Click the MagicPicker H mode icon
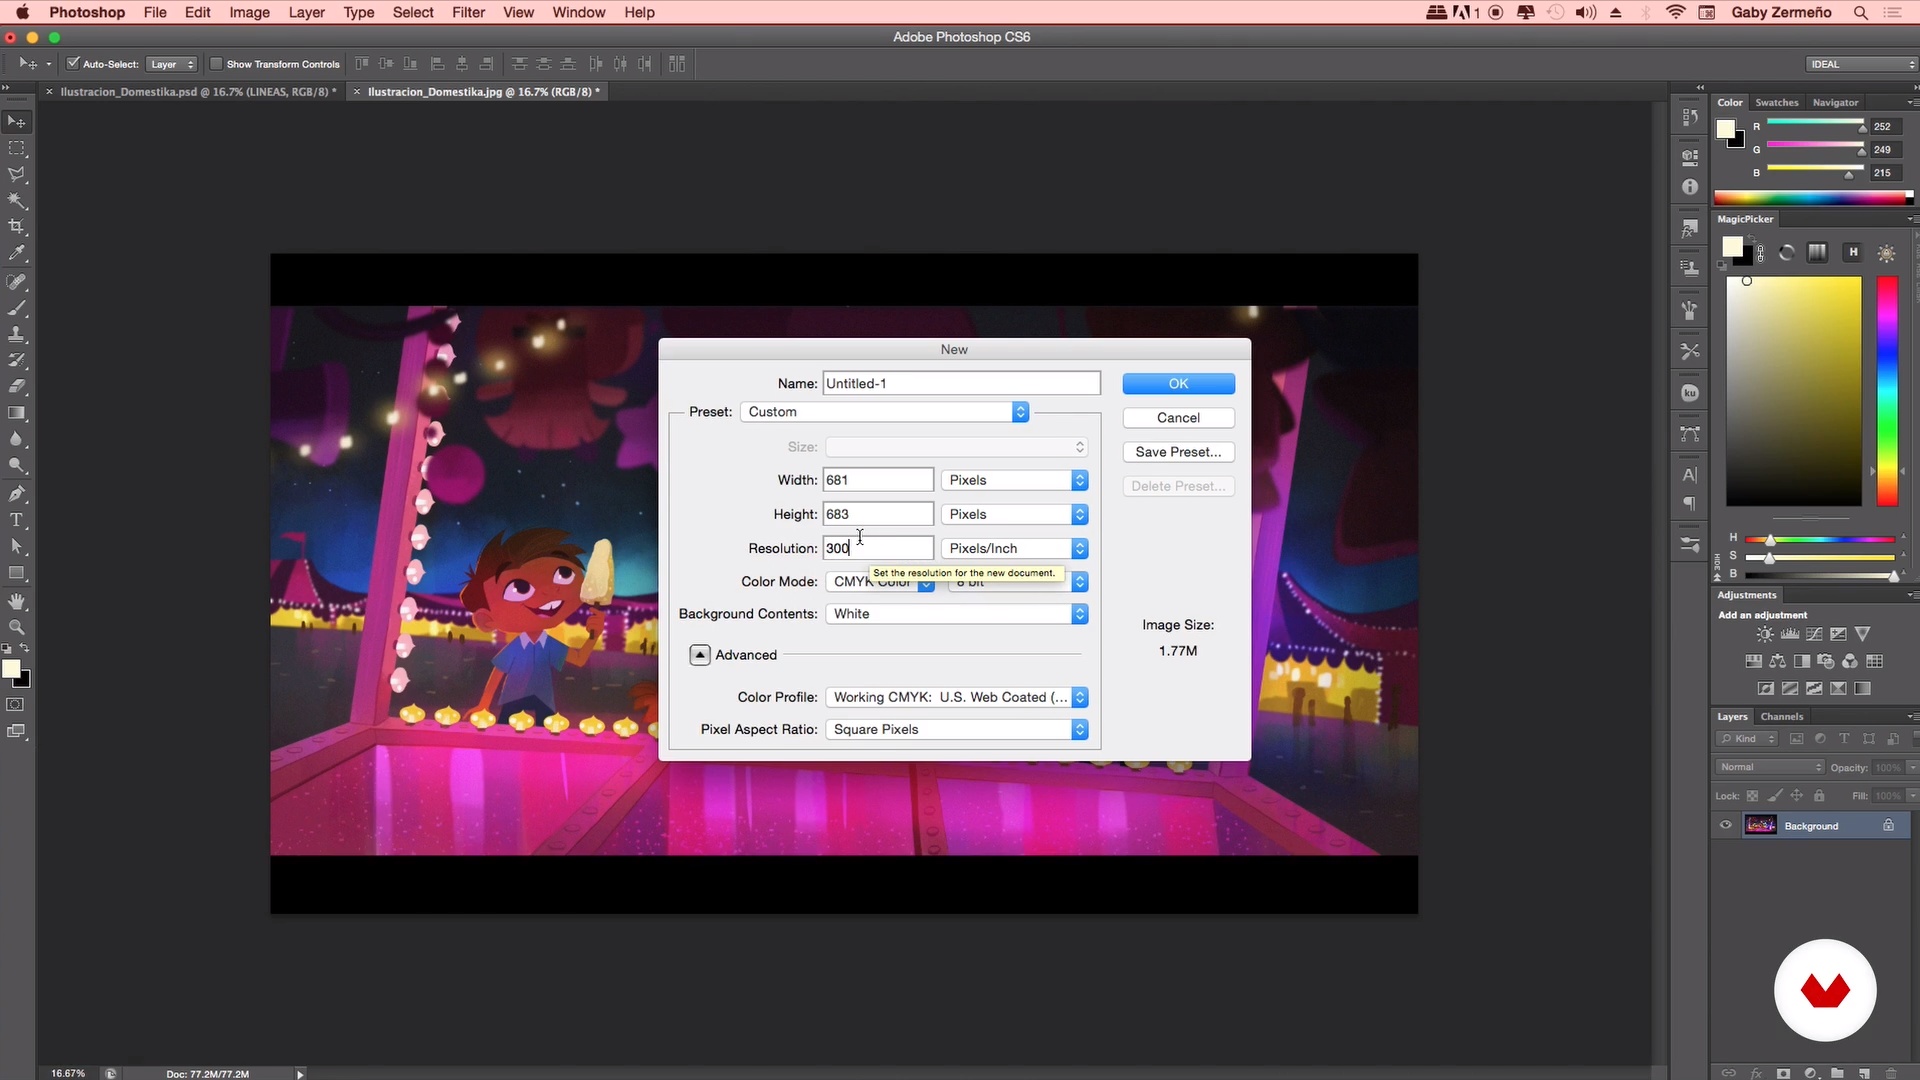1920x1080 pixels. [x=1853, y=252]
